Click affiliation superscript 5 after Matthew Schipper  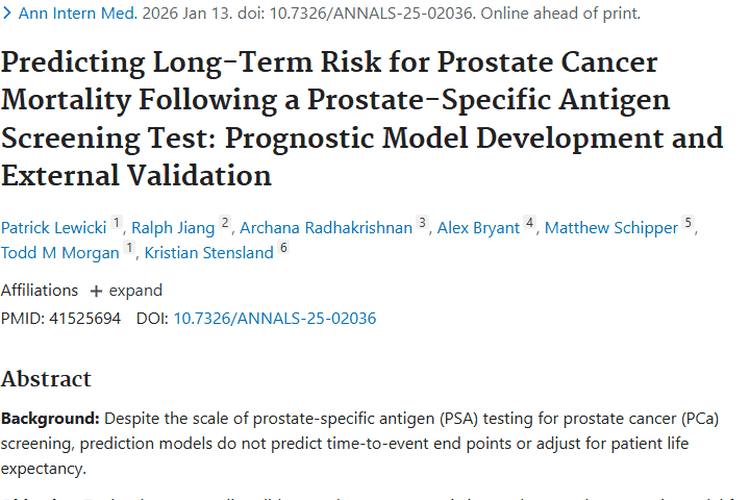coord(688,224)
